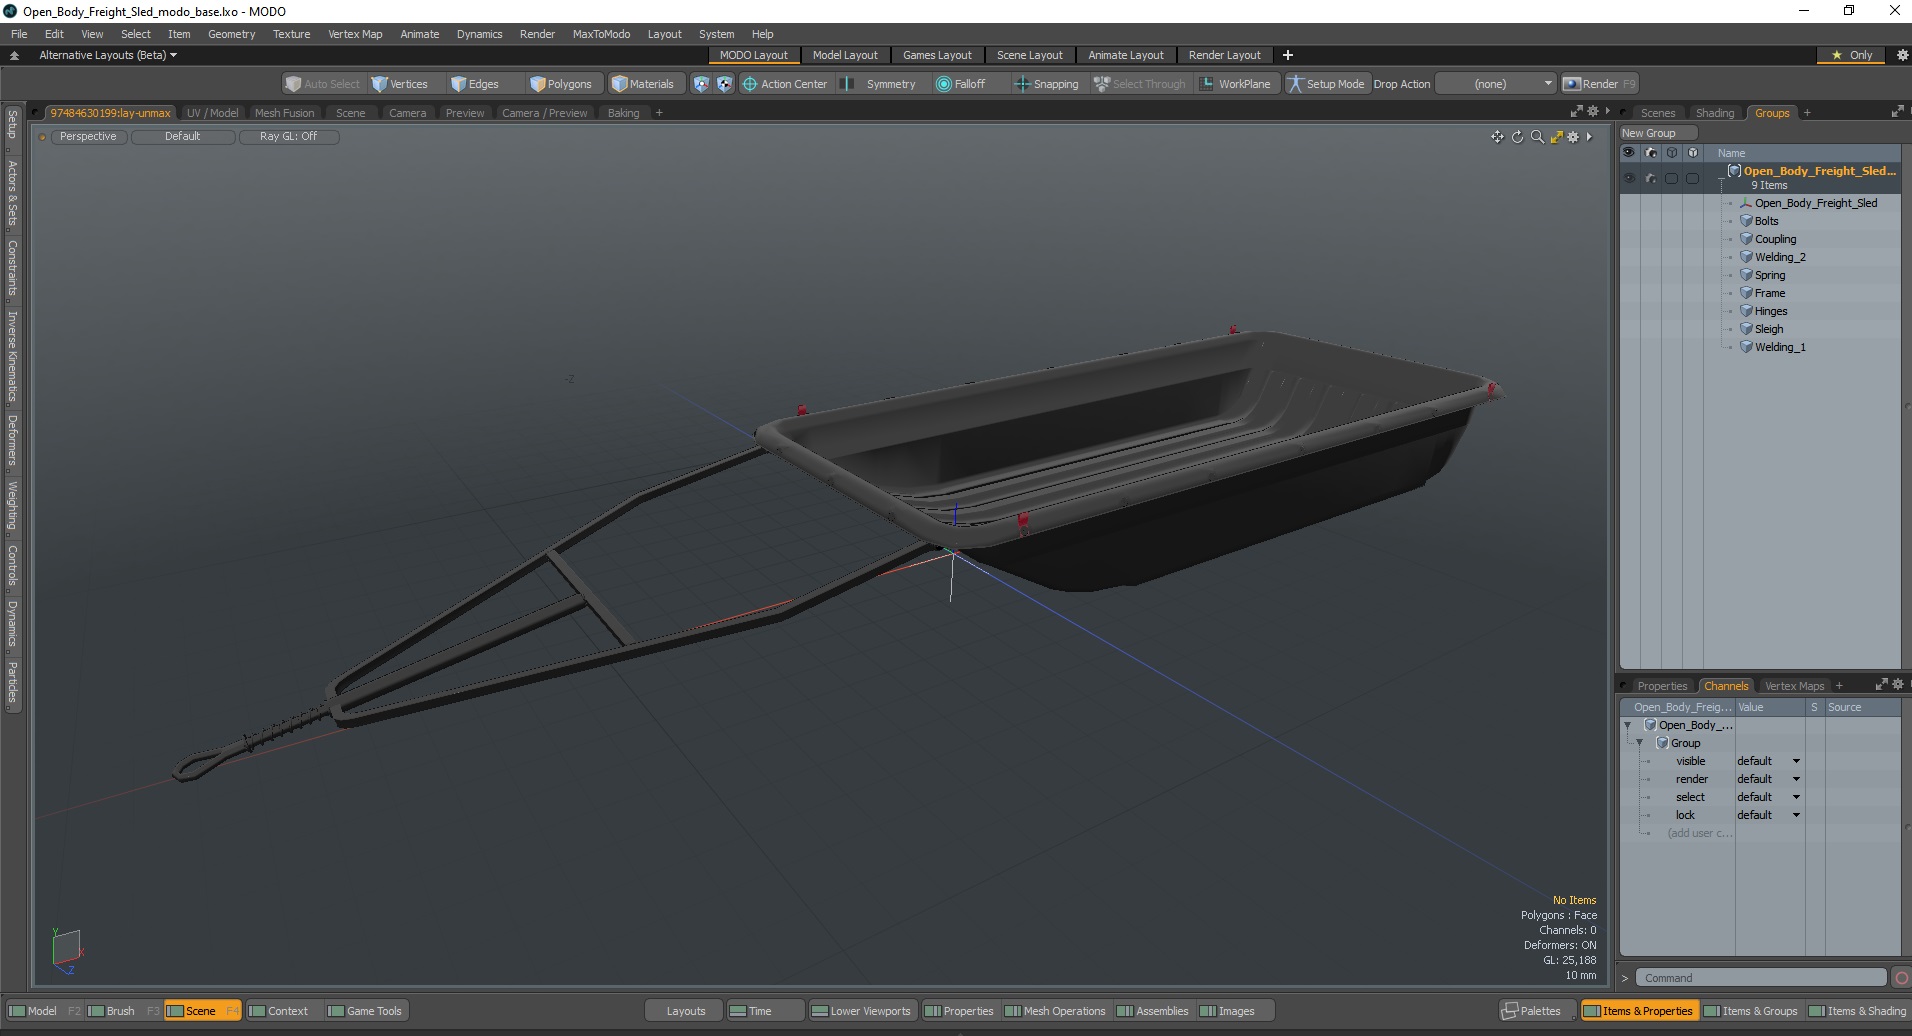Open the lock channel default dropdown
This screenshot has height=1036, width=1912.
coord(1768,815)
